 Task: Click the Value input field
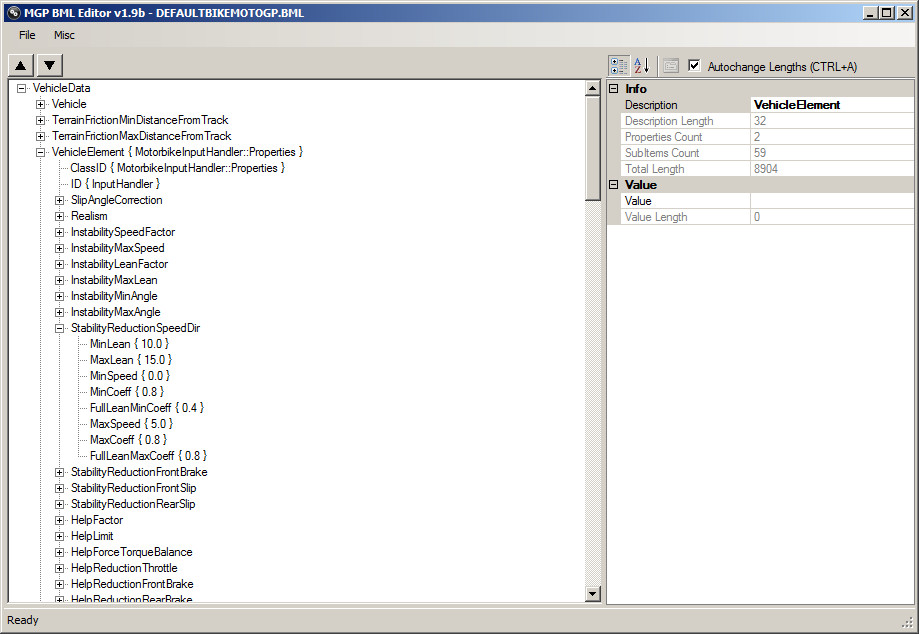(x=830, y=200)
